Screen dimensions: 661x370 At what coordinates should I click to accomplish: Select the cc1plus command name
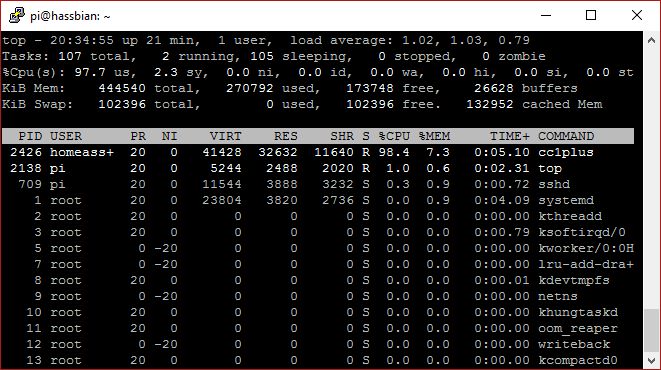click(x=566, y=152)
